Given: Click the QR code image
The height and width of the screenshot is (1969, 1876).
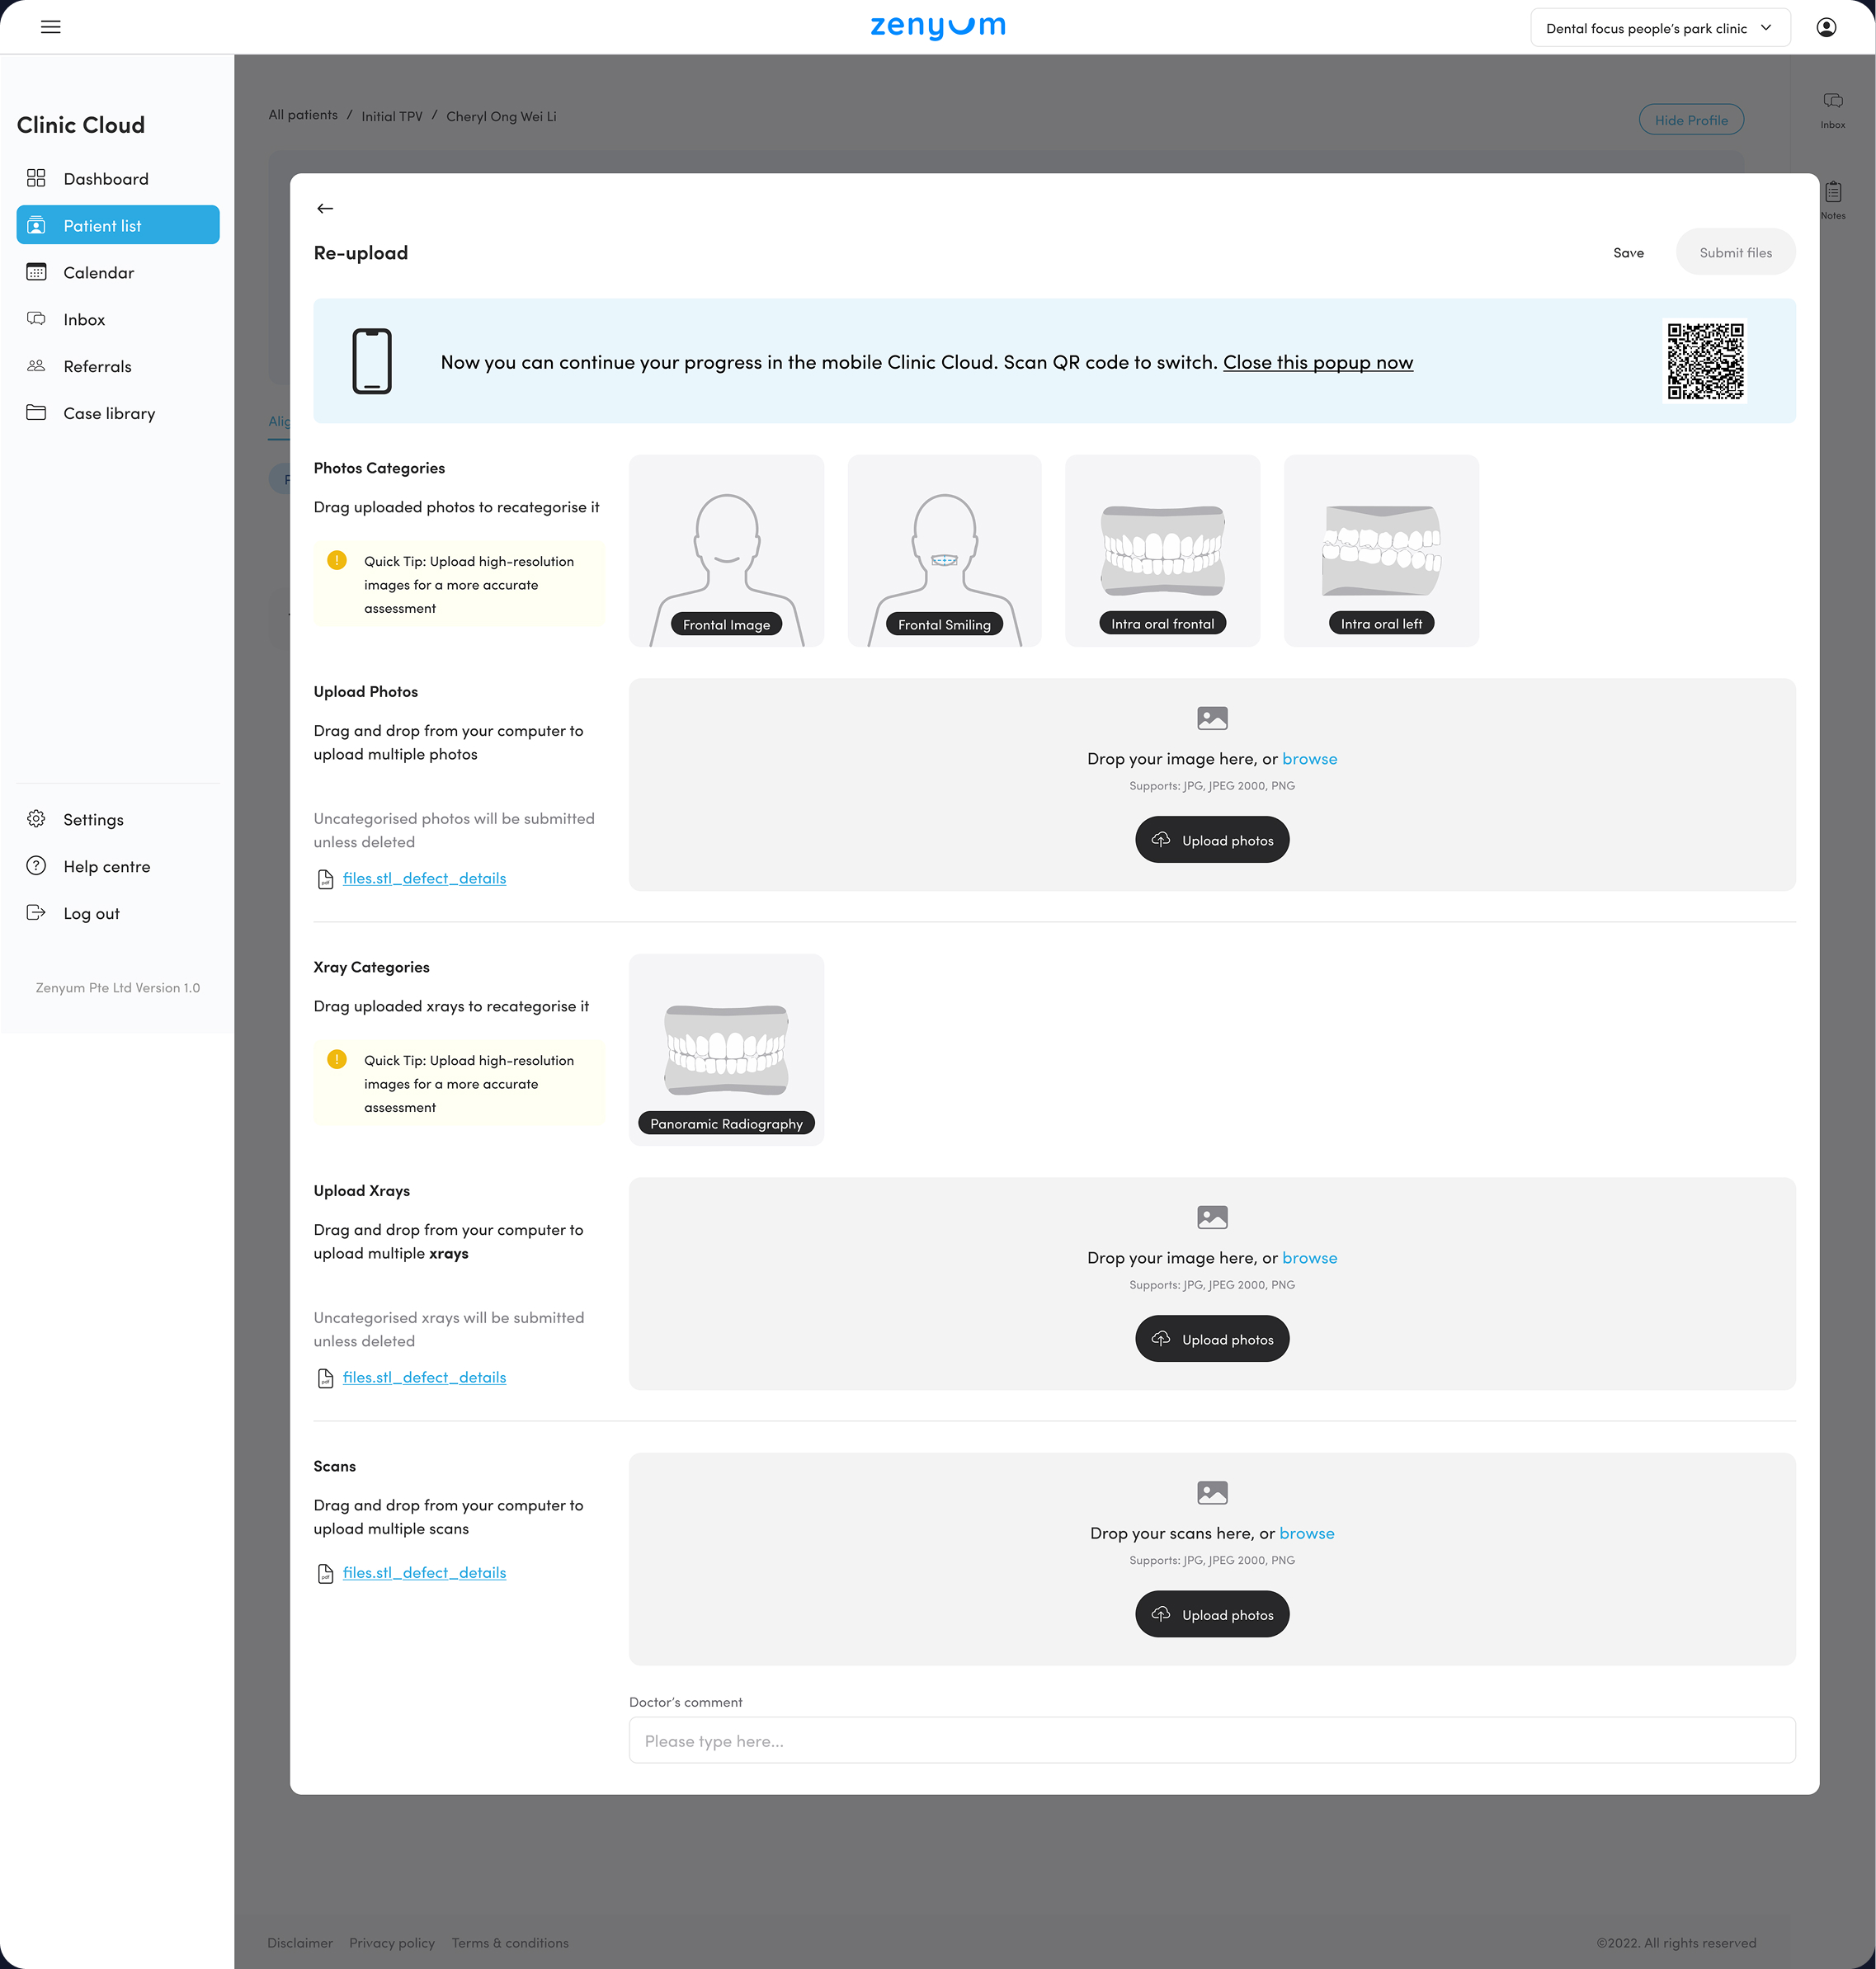Looking at the screenshot, I should click(1705, 361).
